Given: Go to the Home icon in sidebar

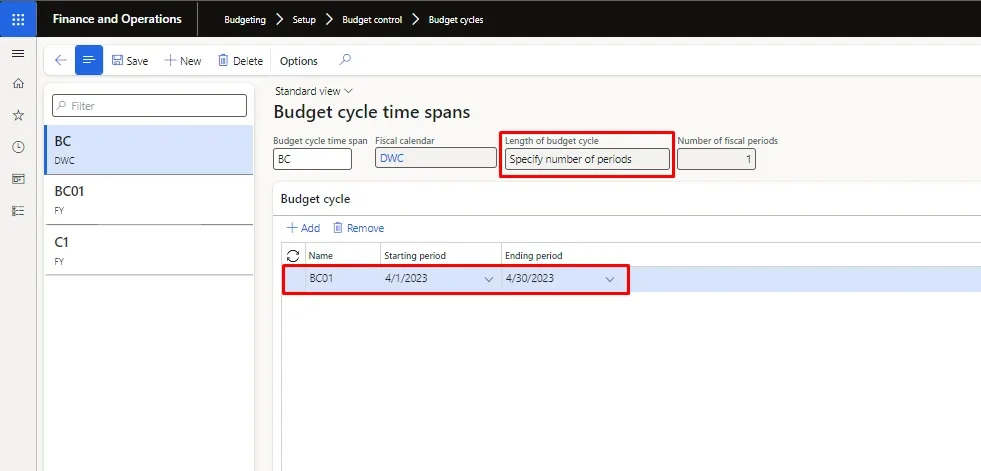Looking at the screenshot, I should tap(18, 83).
